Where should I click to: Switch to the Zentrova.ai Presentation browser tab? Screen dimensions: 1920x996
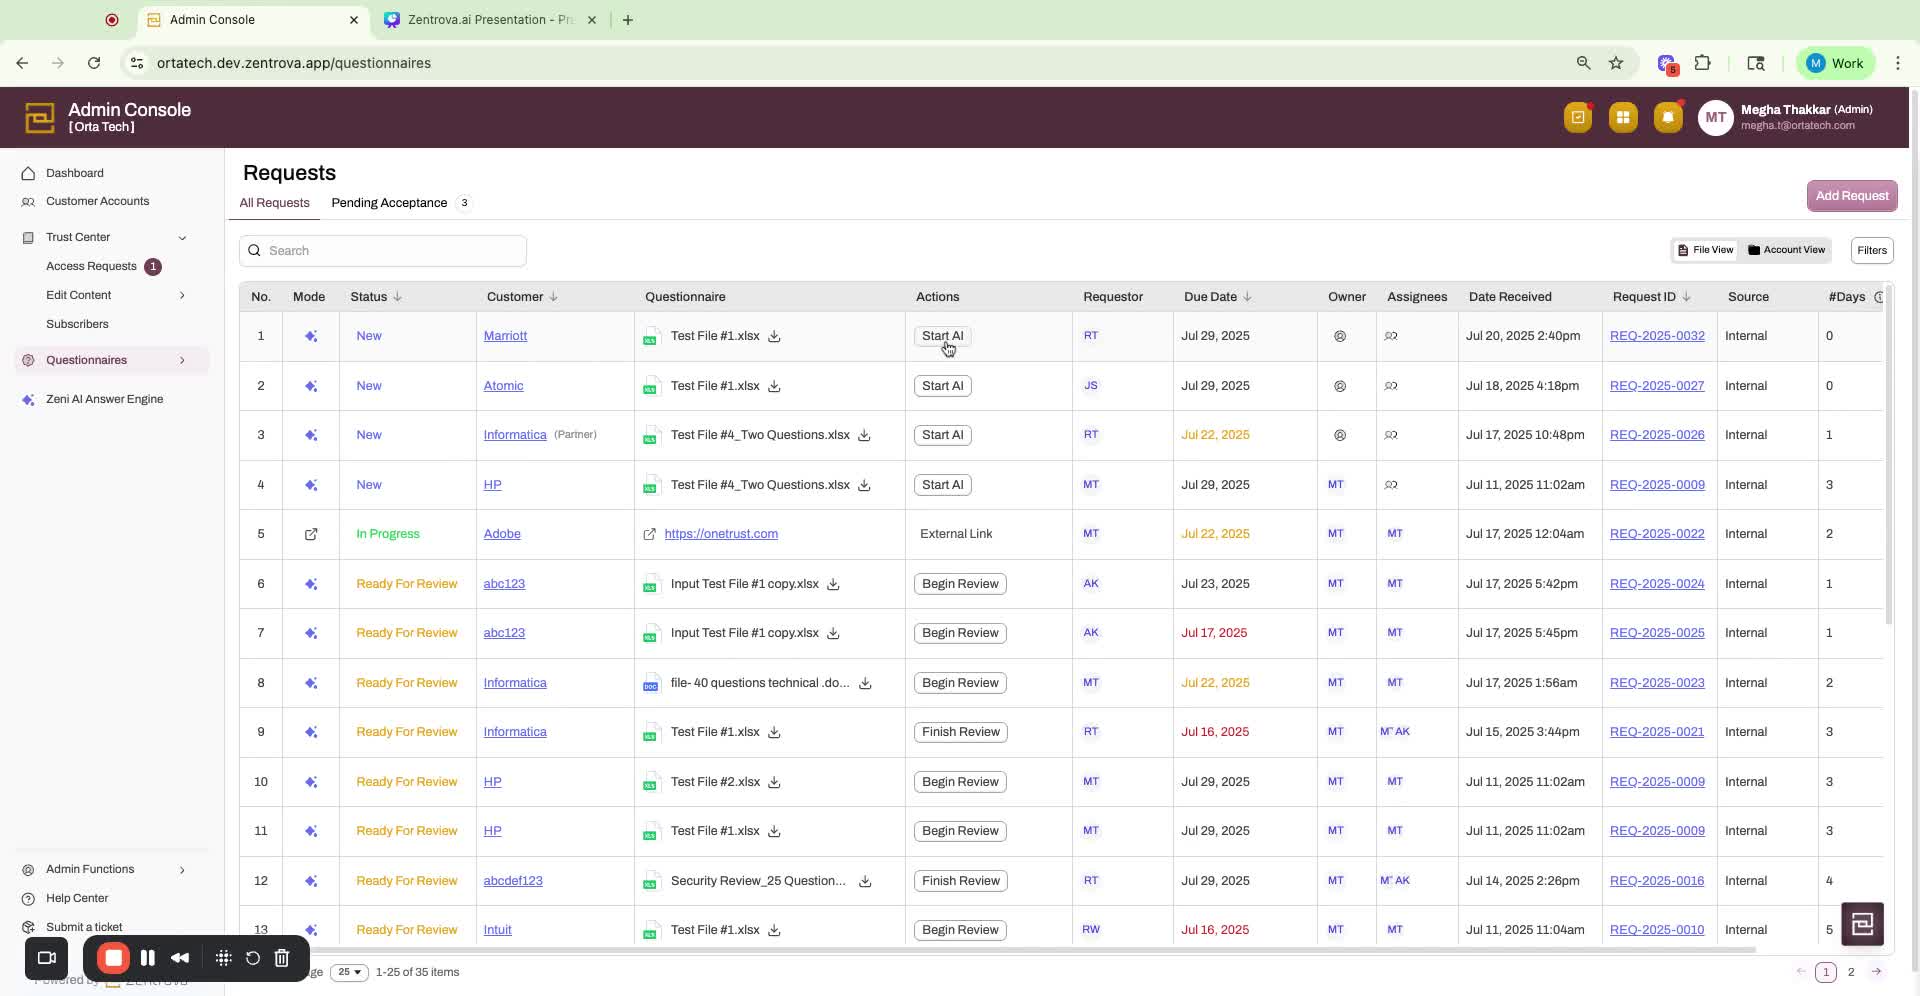click(x=490, y=20)
